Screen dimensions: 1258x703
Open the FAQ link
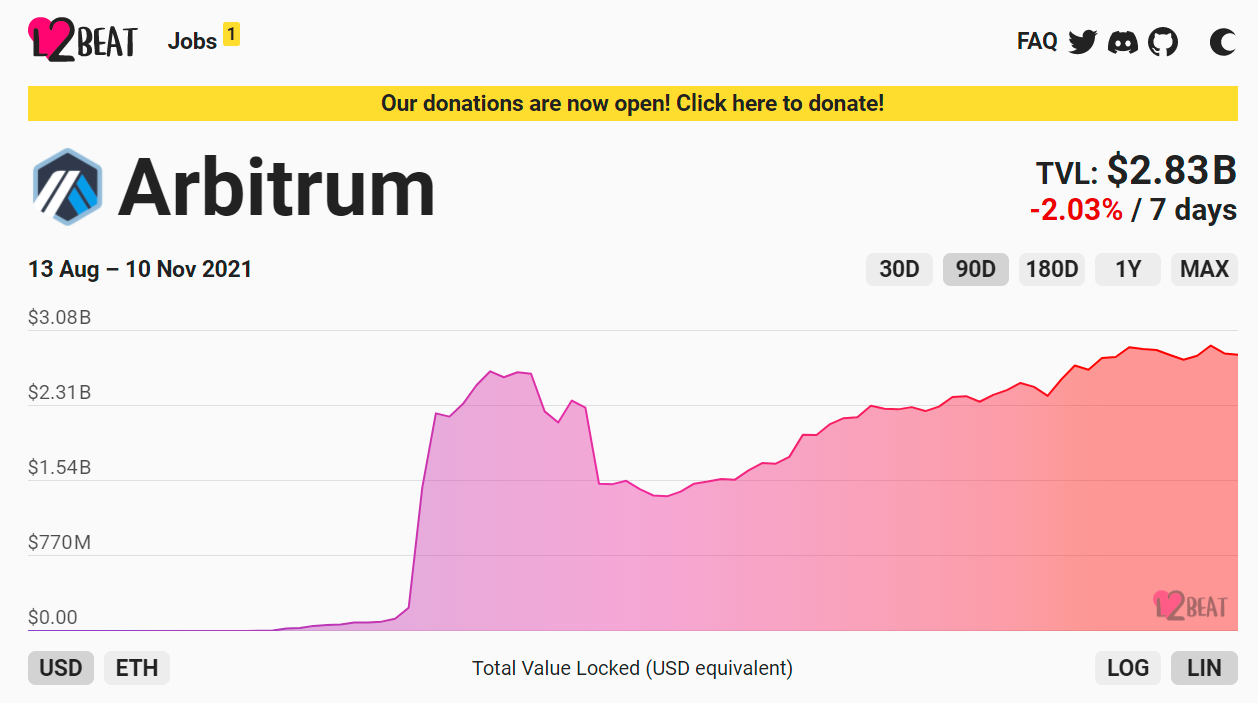(1037, 41)
